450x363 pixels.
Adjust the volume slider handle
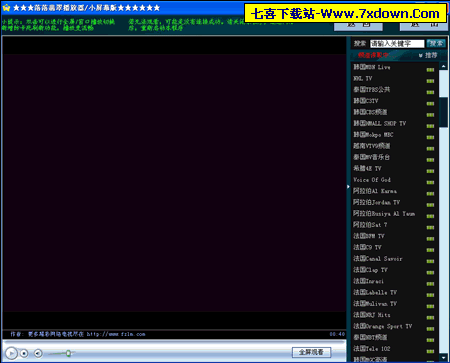68,353
